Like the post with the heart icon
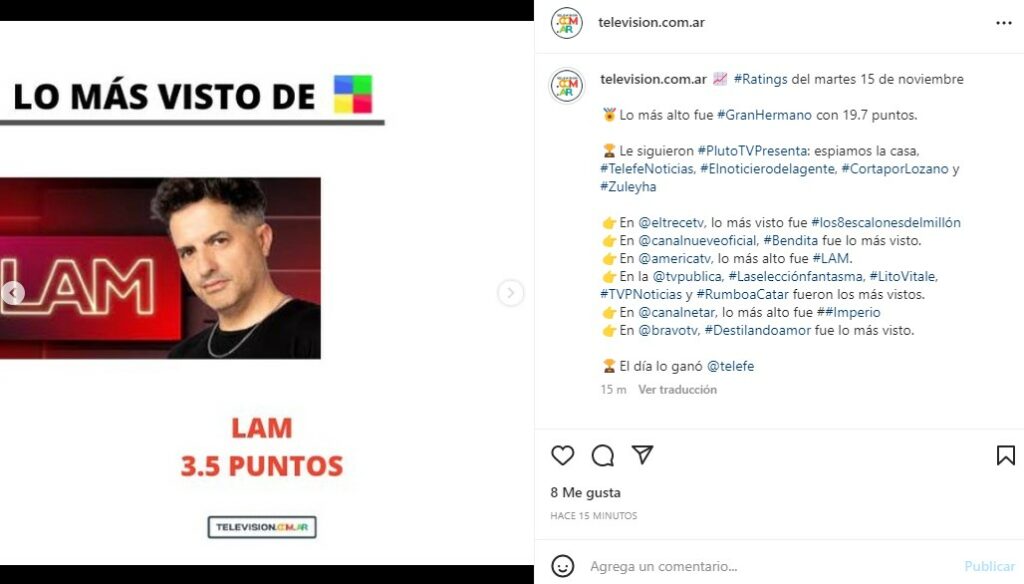Image resolution: width=1024 pixels, height=584 pixels. click(x=562, y=455)
